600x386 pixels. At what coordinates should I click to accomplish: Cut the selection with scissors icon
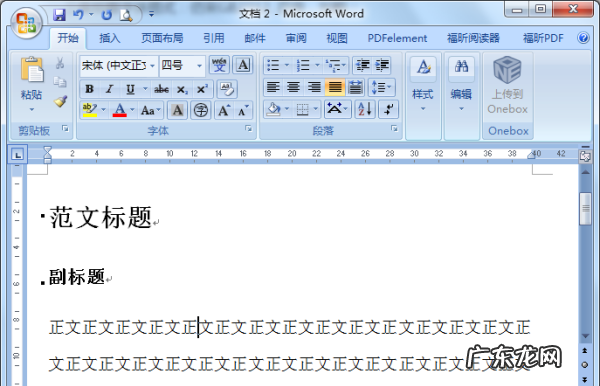[x=60, y=63]
